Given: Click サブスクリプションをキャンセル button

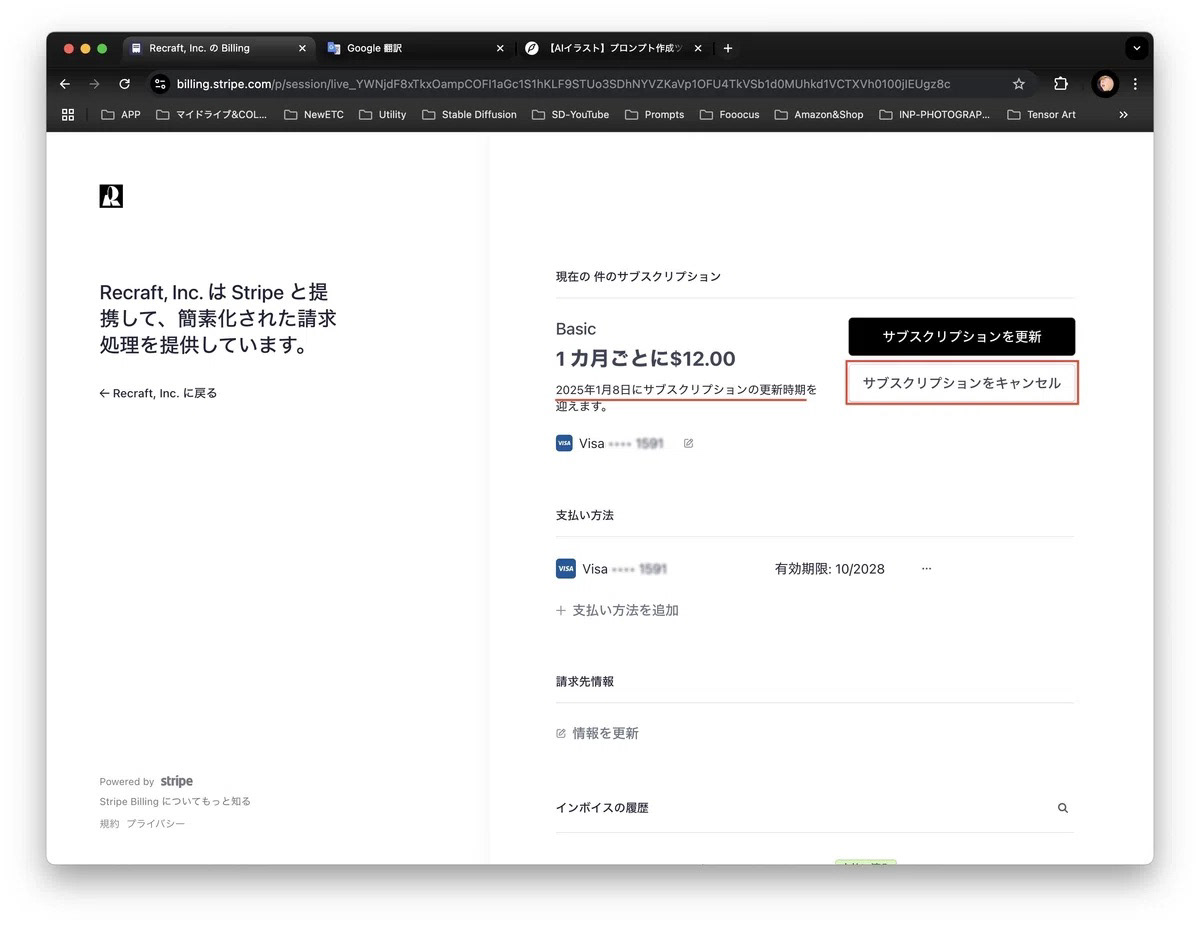Looking at the screenshot, I should 962,383.
